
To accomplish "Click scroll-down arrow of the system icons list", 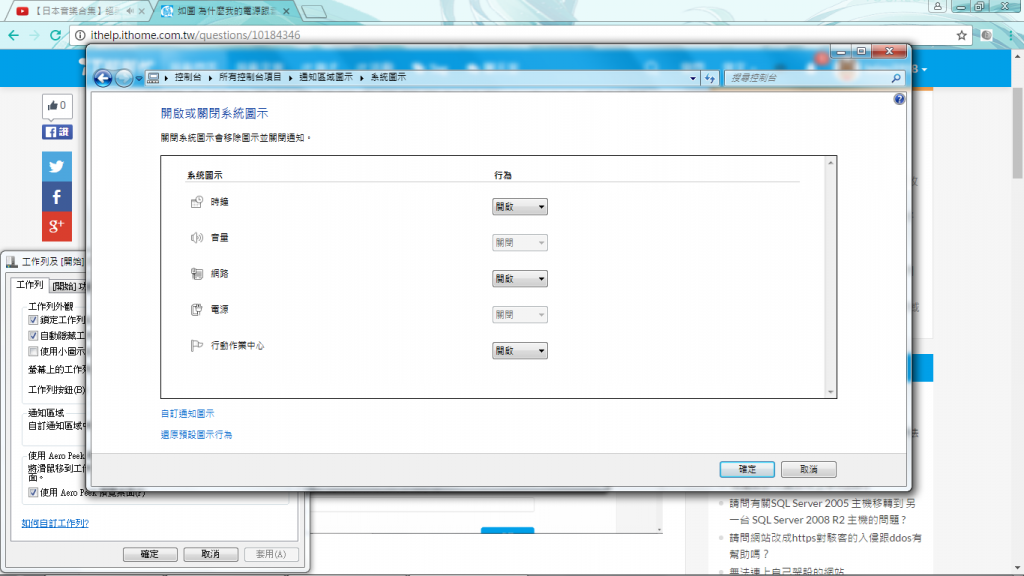I will point(831,392).
